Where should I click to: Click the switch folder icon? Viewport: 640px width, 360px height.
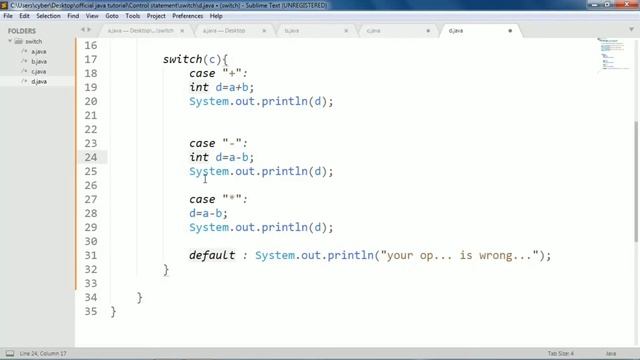[x=19, y=41]
